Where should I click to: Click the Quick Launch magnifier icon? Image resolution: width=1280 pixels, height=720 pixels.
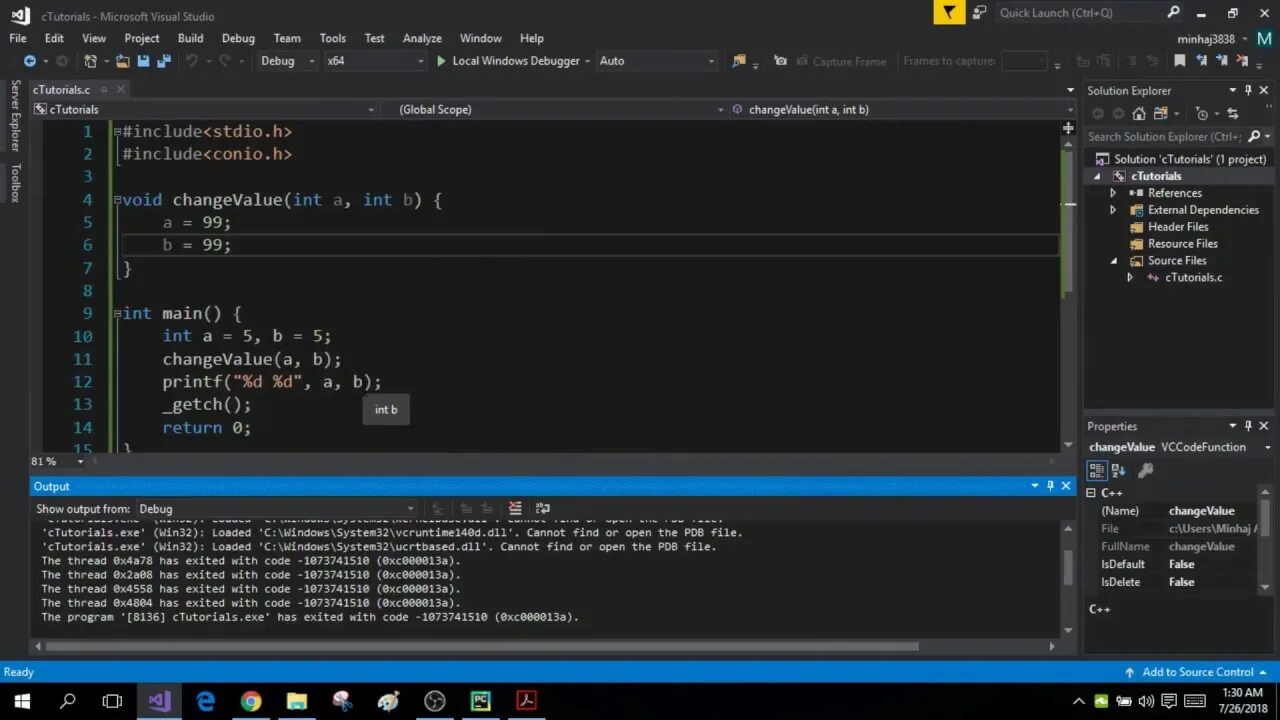click(1174, 13)
